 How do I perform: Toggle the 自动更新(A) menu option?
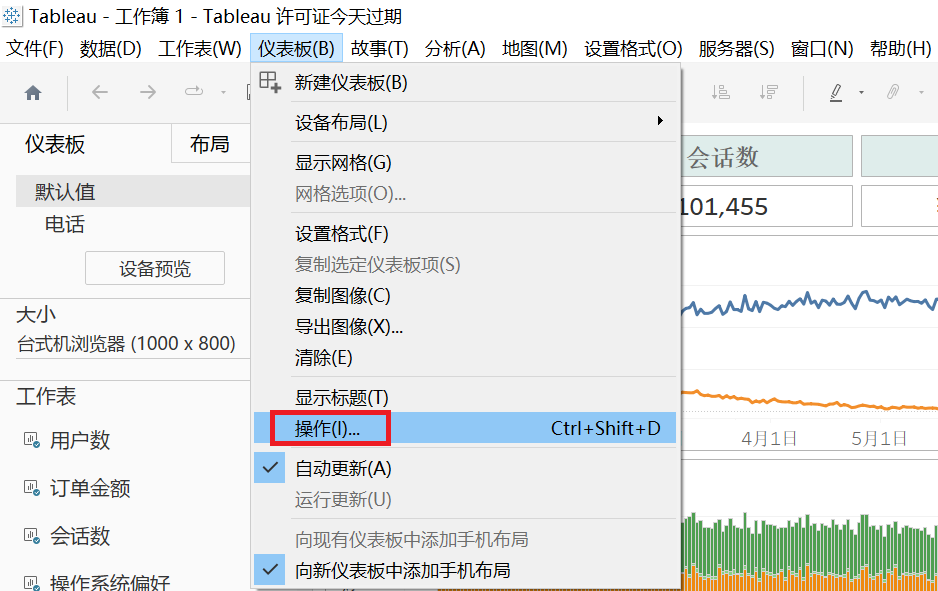(465, 468)
